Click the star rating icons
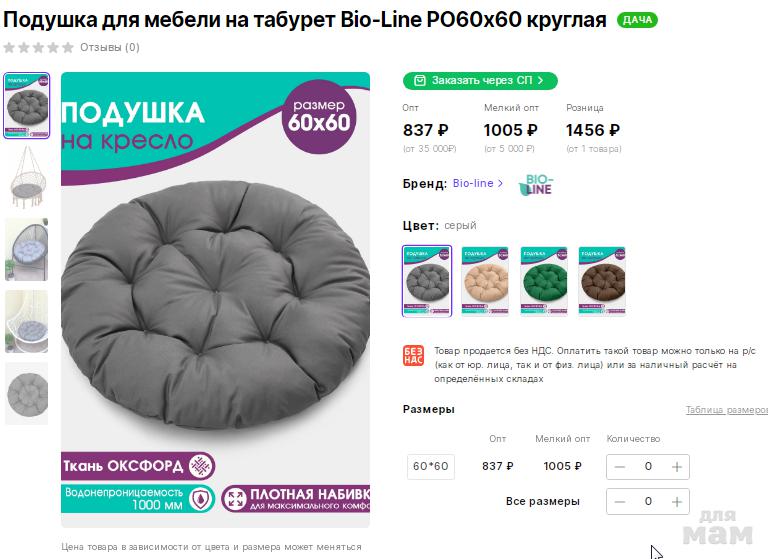Viewport: 768px width, 559px height. (x=38, y=48)
